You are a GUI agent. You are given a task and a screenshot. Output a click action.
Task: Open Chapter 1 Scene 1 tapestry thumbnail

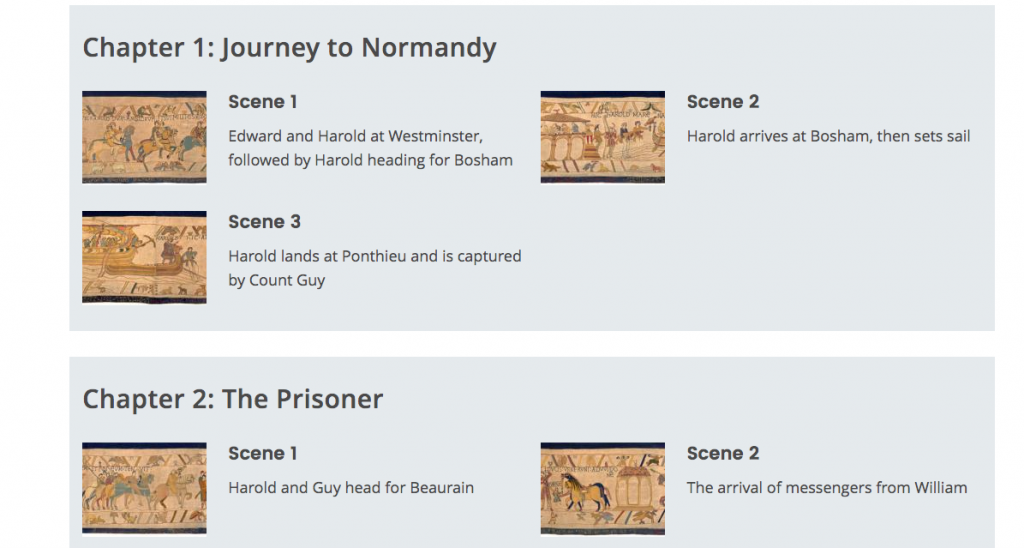coord(144,137)
